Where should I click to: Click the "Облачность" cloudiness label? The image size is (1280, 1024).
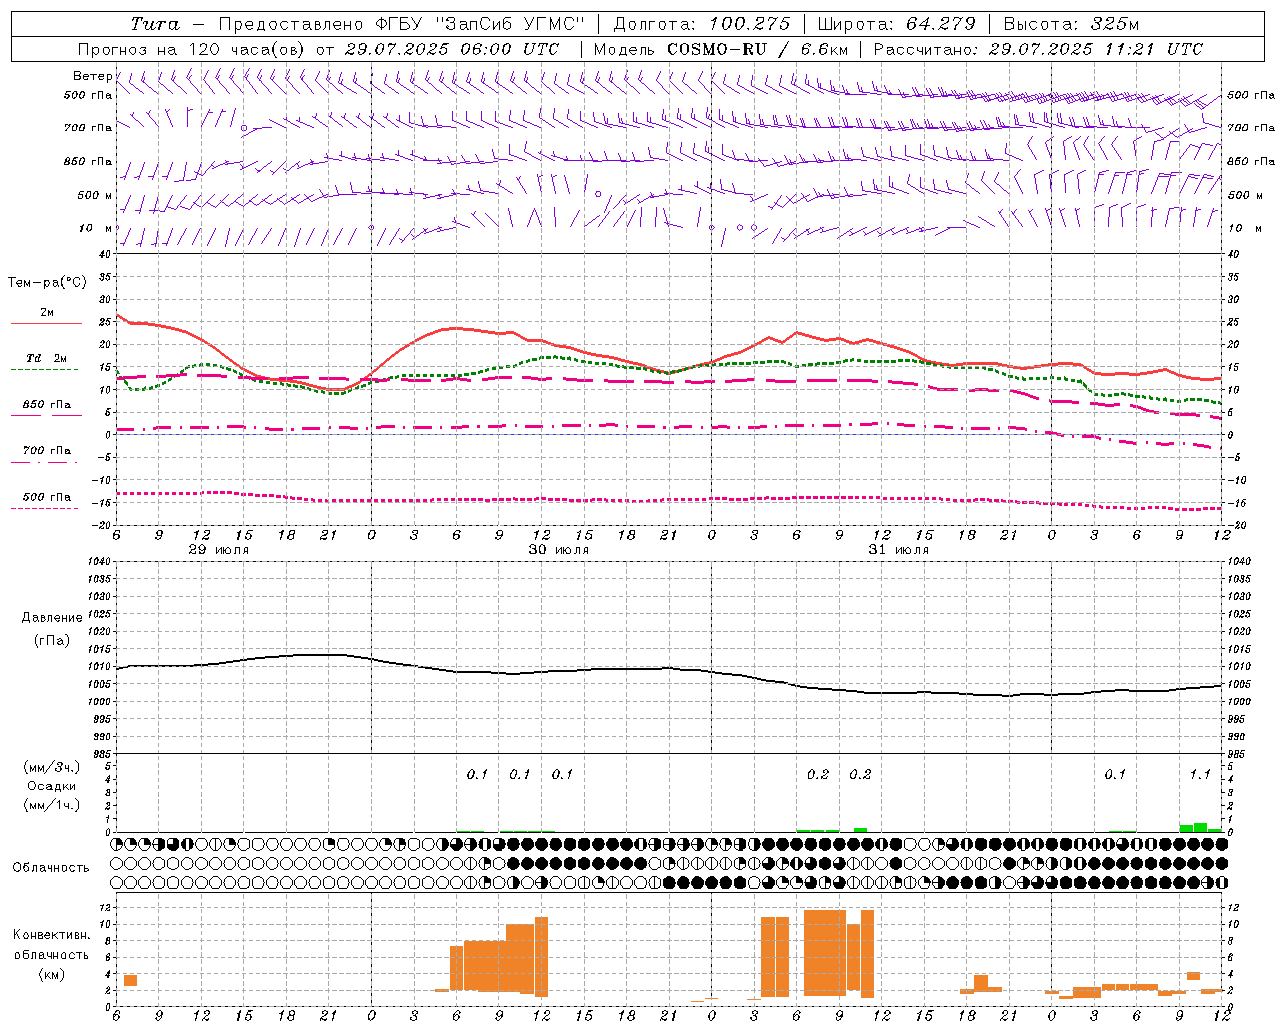pos(51,867)
